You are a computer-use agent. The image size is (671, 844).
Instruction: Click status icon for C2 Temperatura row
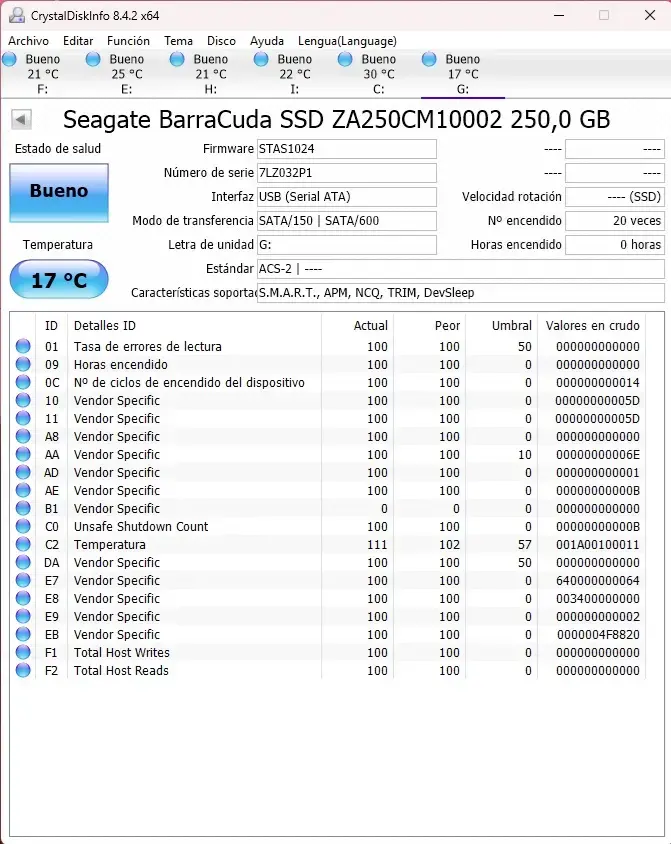[23, 544]
